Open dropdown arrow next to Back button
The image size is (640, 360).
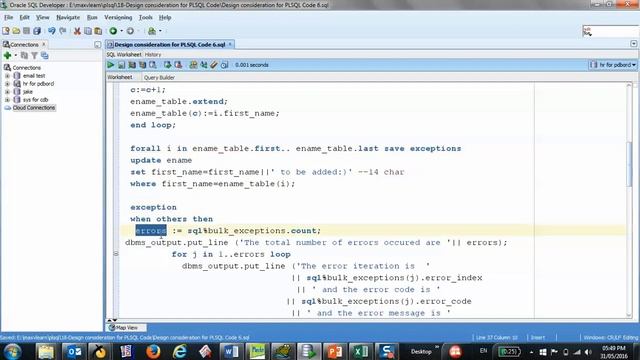pos(121,31)
